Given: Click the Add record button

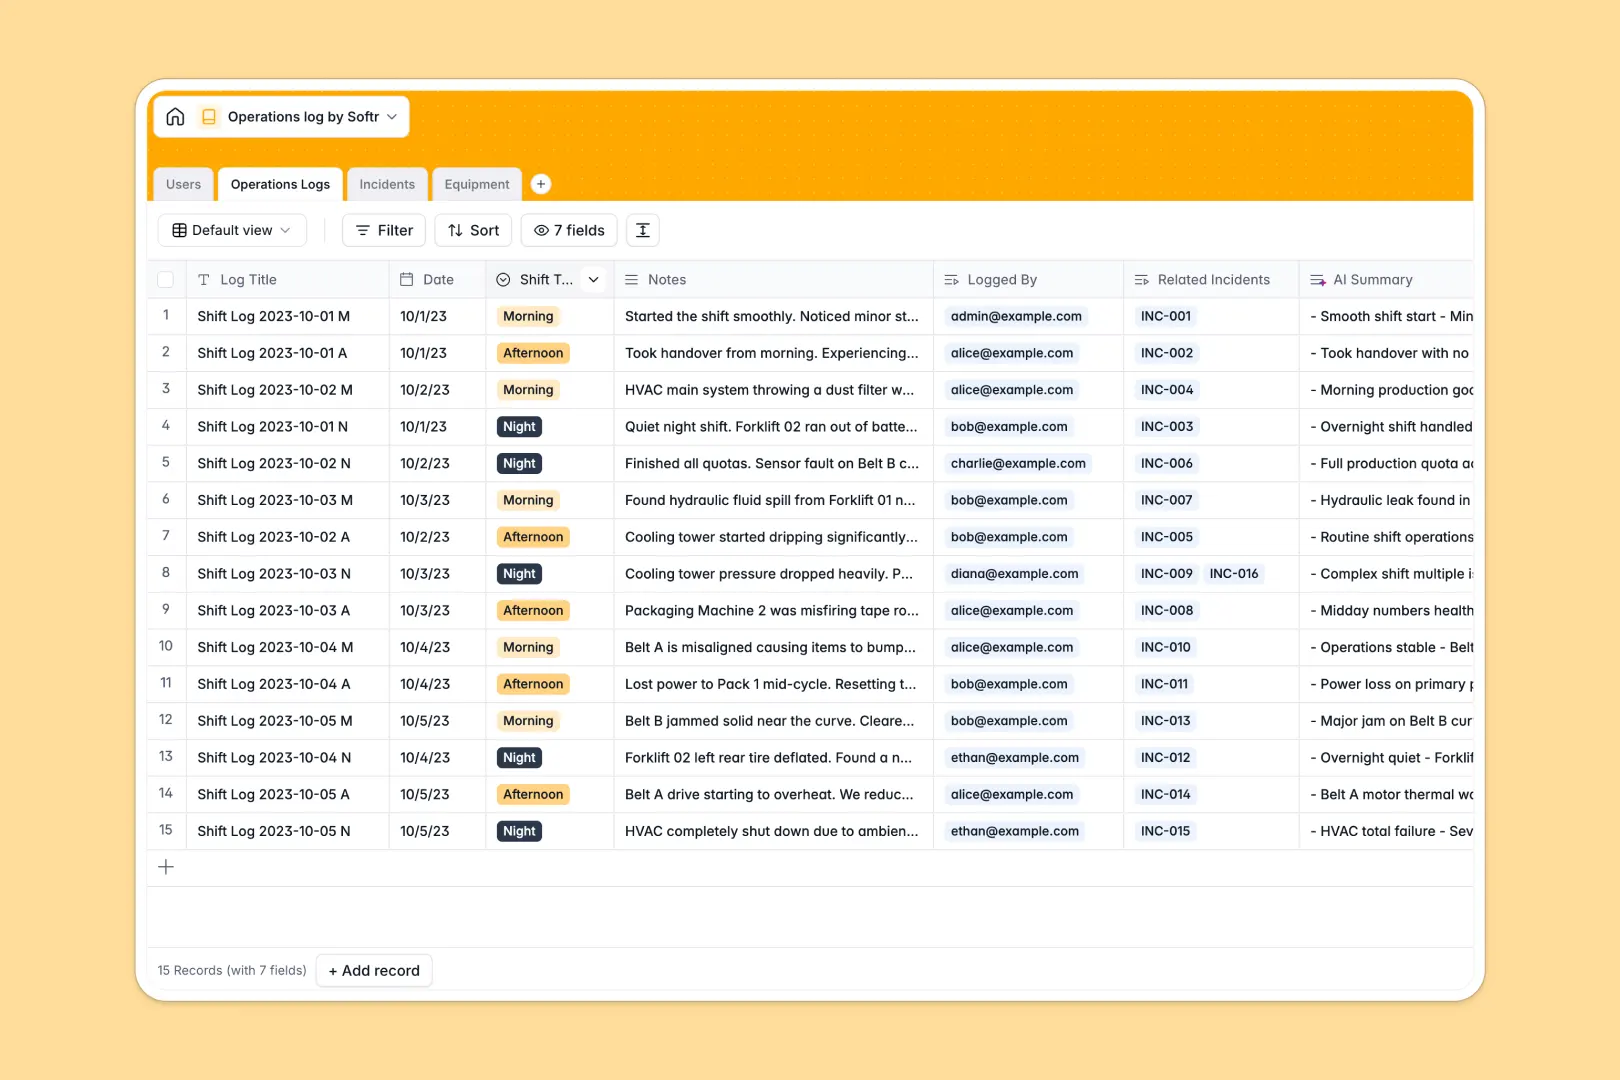Looking at the screenshot, I should (x=374, y=970).
